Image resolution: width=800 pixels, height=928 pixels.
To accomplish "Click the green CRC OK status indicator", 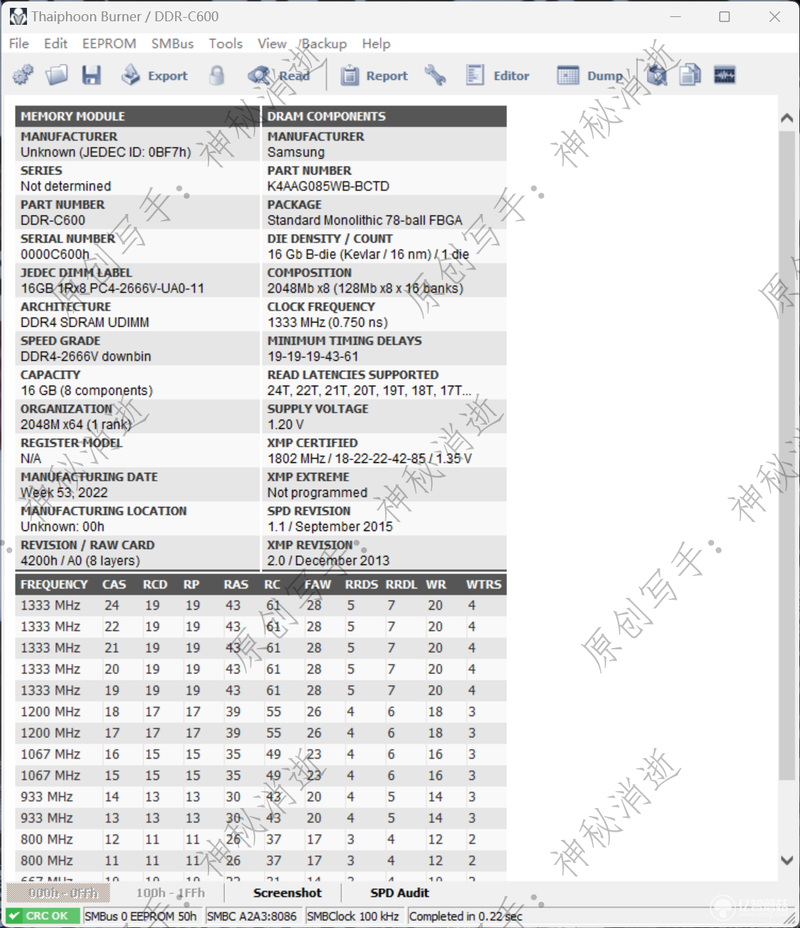I will (44, 916).
